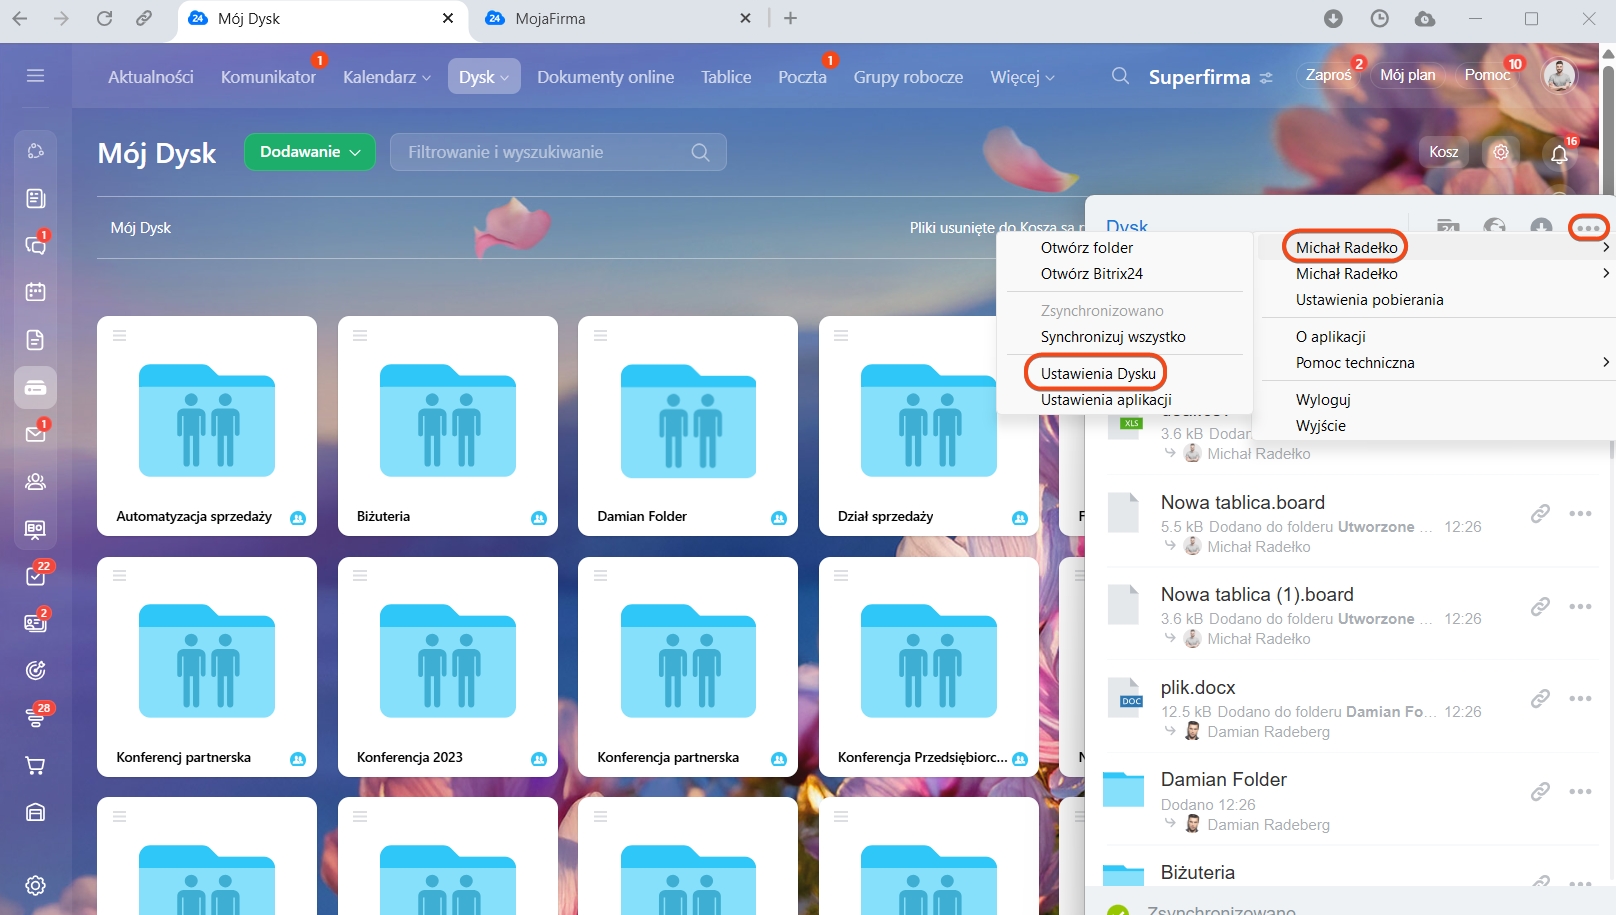Viewport: 1616px width, 915px height.
Task: Expand the Więcej menu
Action: coord(1022,77)
